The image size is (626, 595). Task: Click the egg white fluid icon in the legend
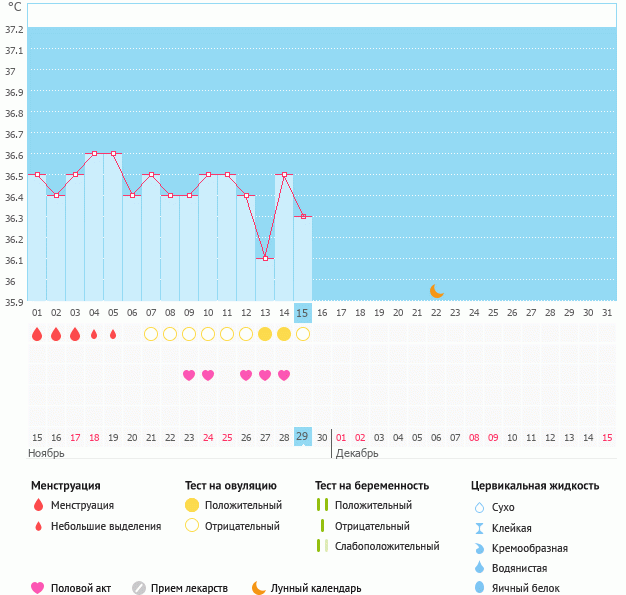[479, 588]
